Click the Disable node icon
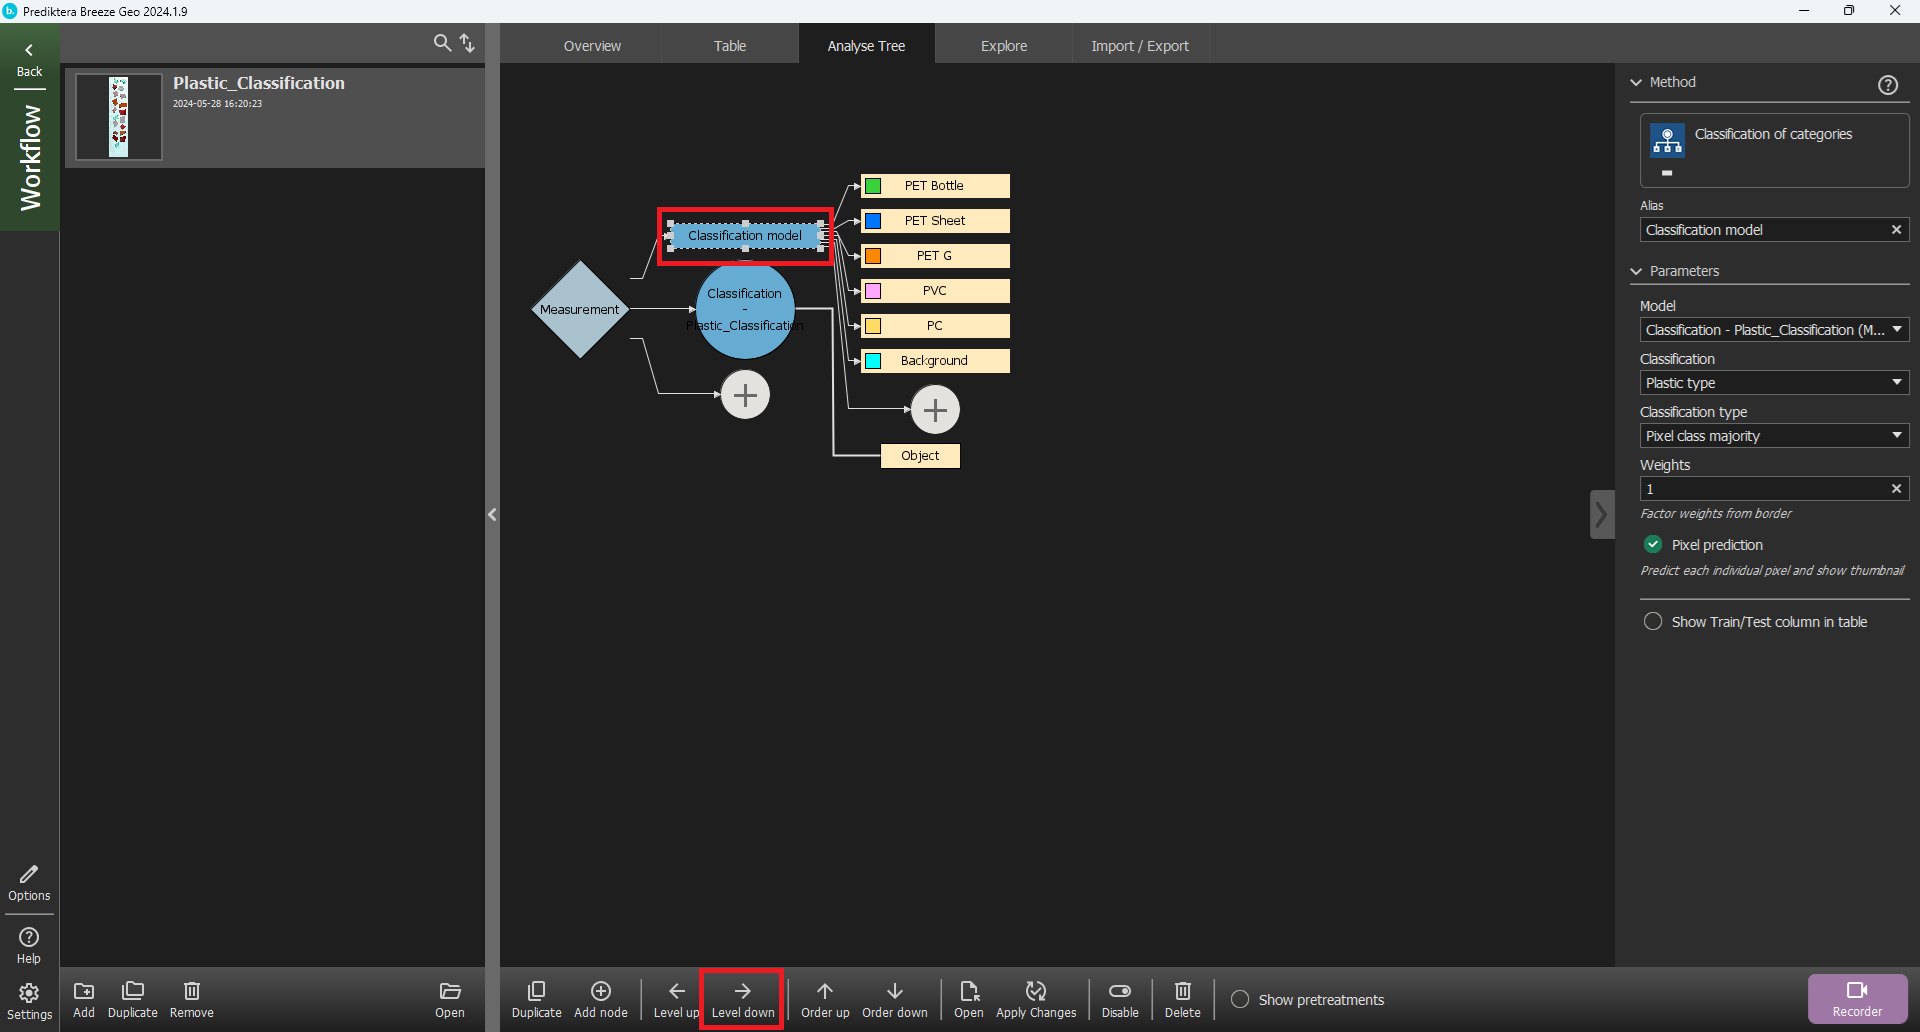This screenshot has height=1032, width=1920. coord(1120,991)
